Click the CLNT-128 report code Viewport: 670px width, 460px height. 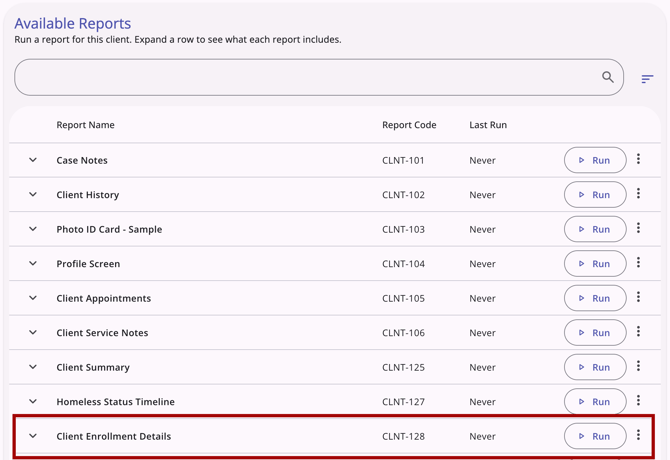(403, 437)
